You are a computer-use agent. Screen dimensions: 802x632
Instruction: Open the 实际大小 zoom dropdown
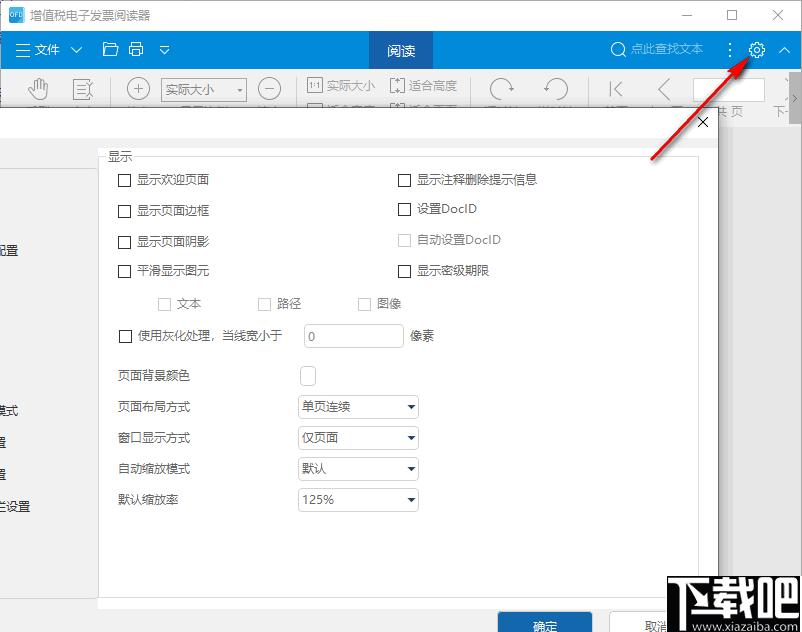[204, 89]
